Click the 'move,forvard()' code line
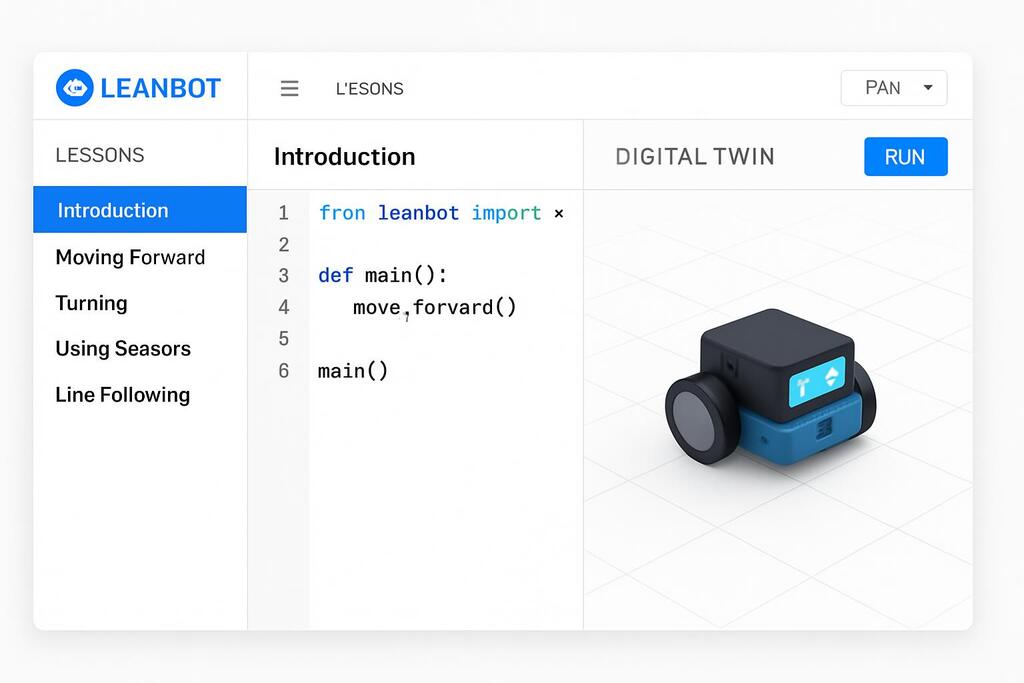Viewport: 1024px width, 683px height. 434,307
